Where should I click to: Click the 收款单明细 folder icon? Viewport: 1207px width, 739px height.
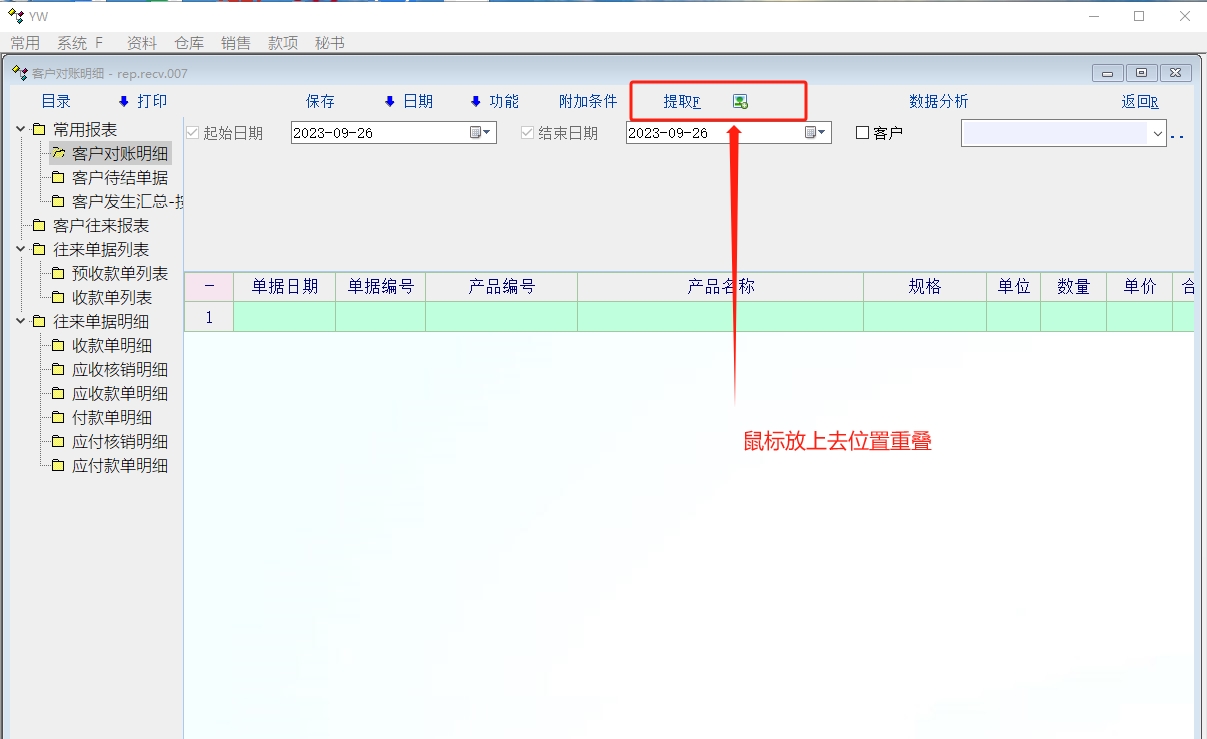(59, 346)
